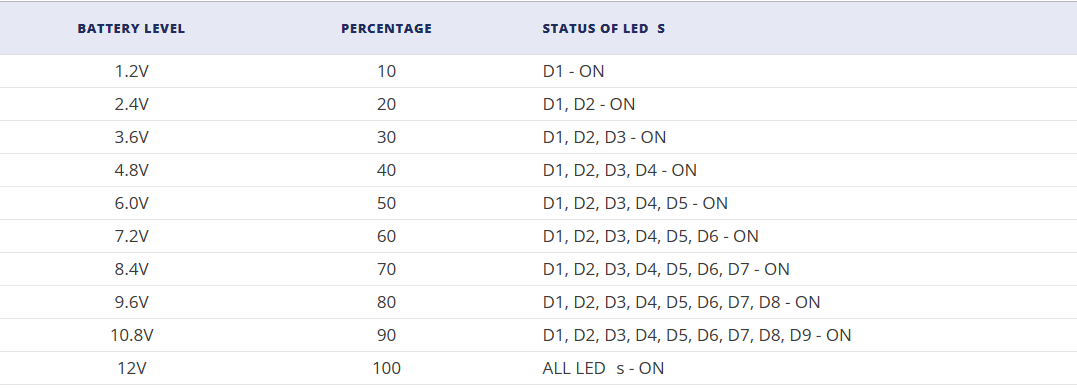Select the 9.6V battery level cell
This screenshot has height=389, width=1077.
point(131,302)
